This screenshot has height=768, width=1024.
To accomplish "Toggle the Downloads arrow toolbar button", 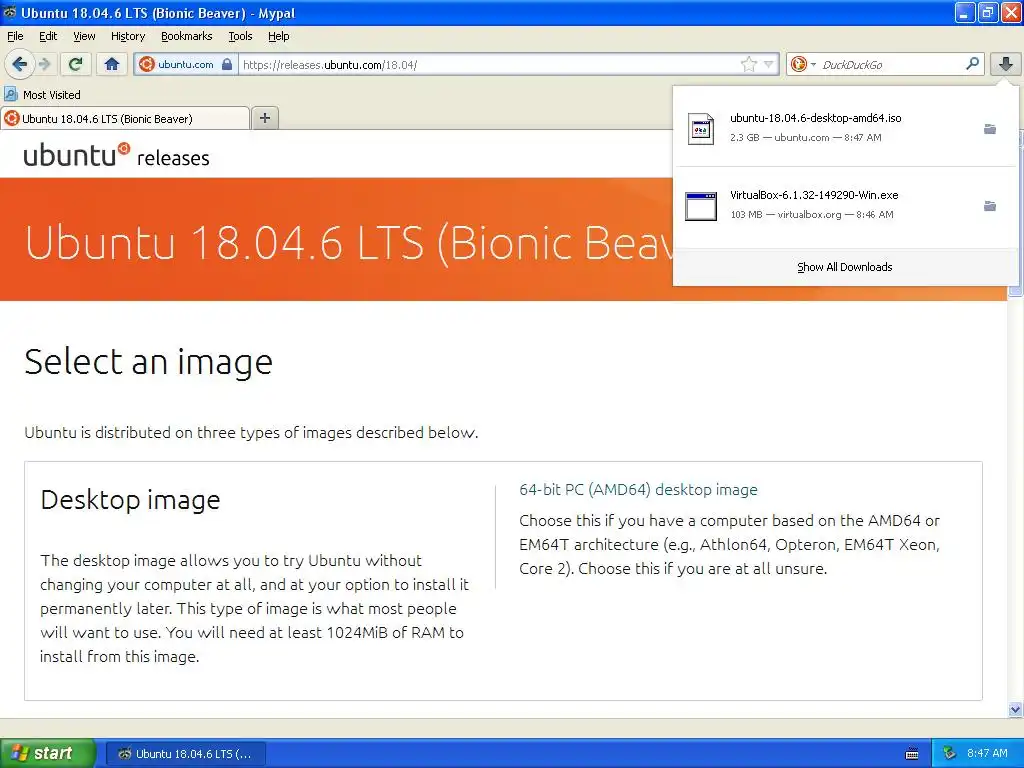I will [1006, 64].
